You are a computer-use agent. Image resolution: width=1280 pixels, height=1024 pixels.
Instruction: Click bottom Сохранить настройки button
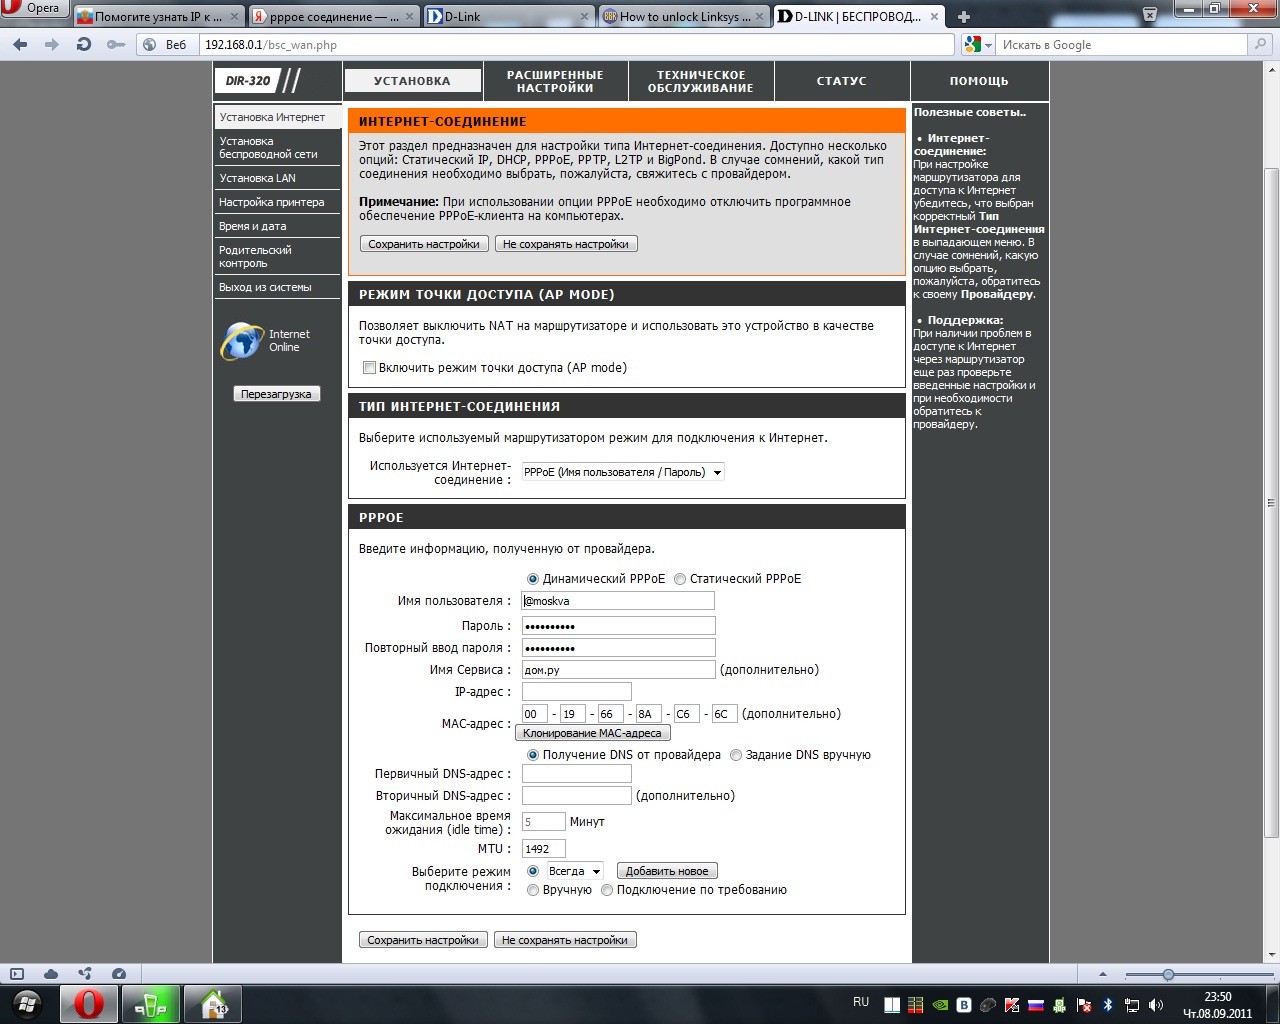423,940
